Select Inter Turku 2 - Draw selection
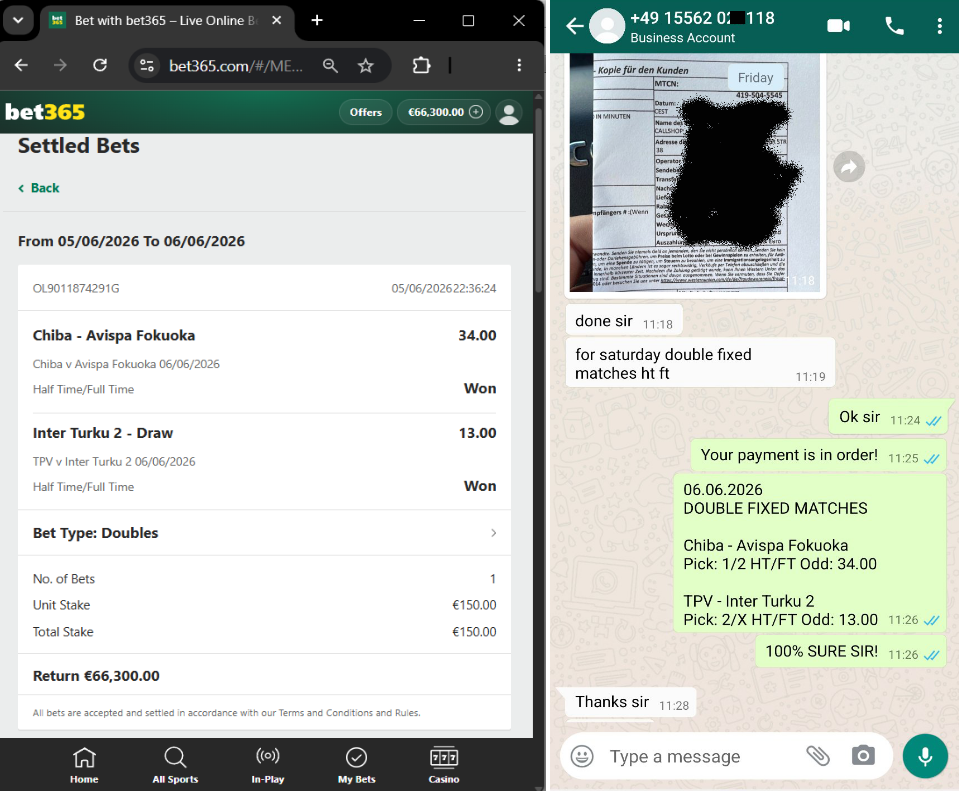959x792 pixels. pyautogui.click(x=103, y=433)
